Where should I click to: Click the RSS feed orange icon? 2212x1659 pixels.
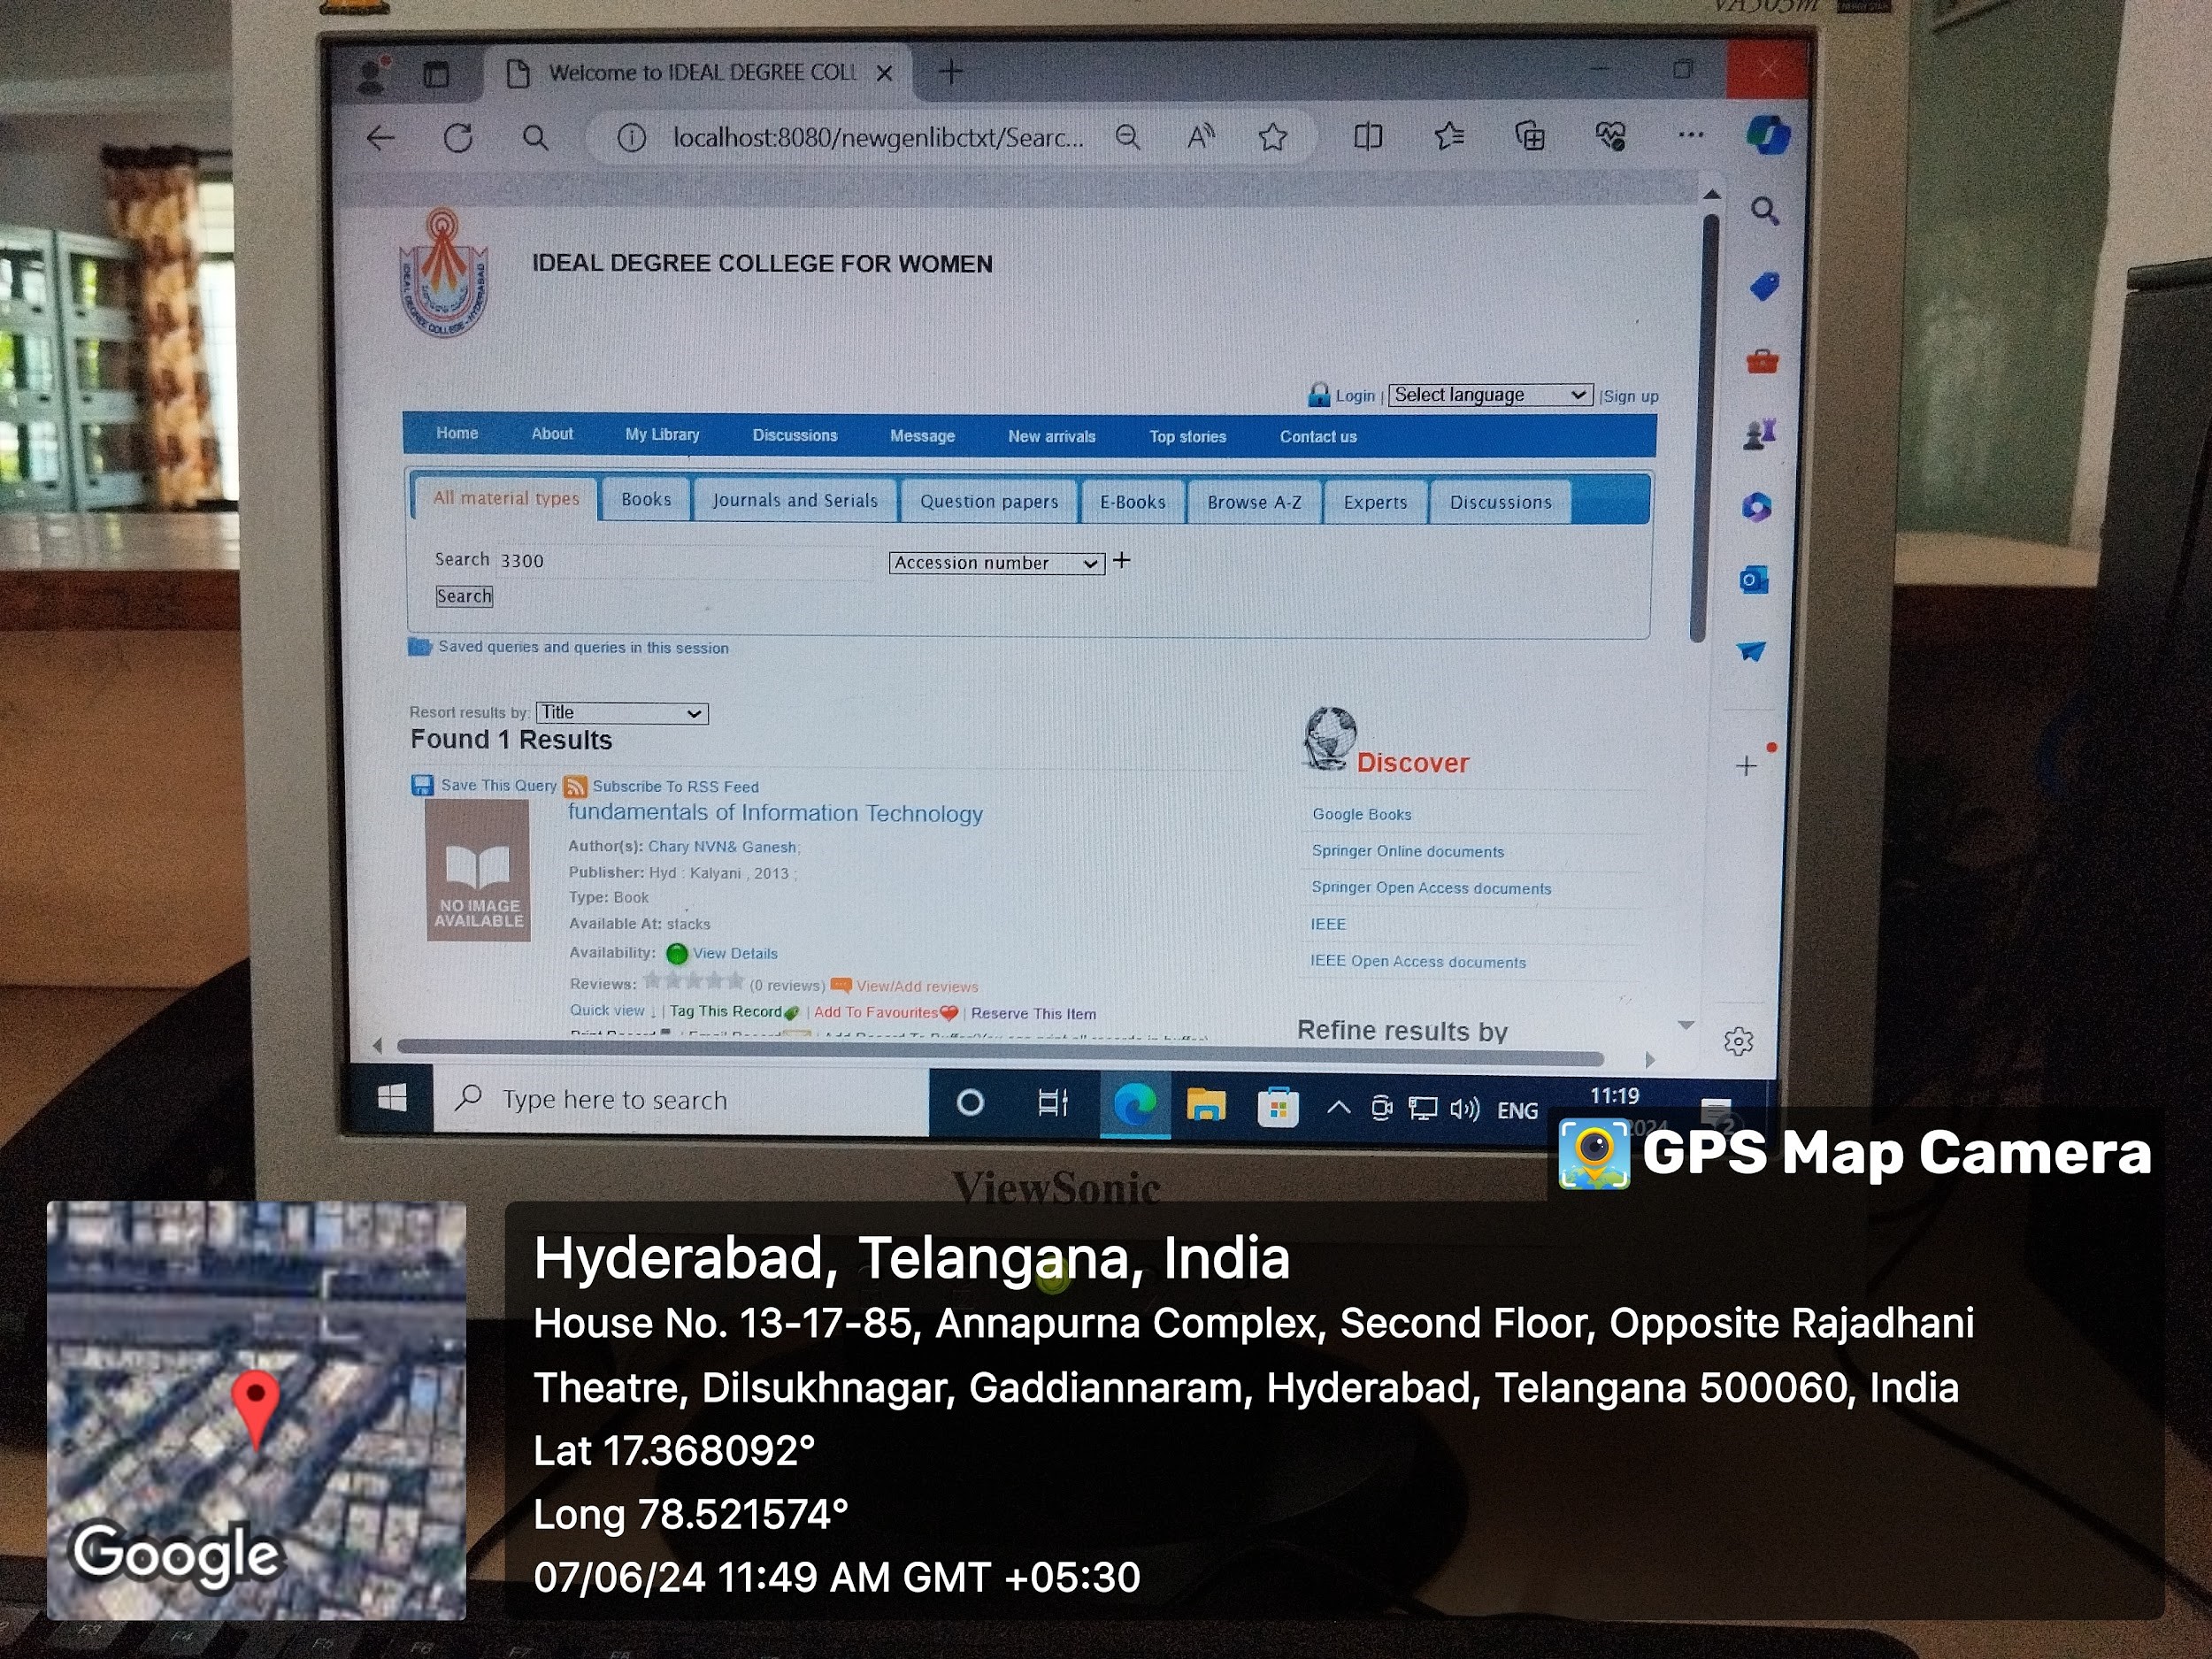click(575, 787)
